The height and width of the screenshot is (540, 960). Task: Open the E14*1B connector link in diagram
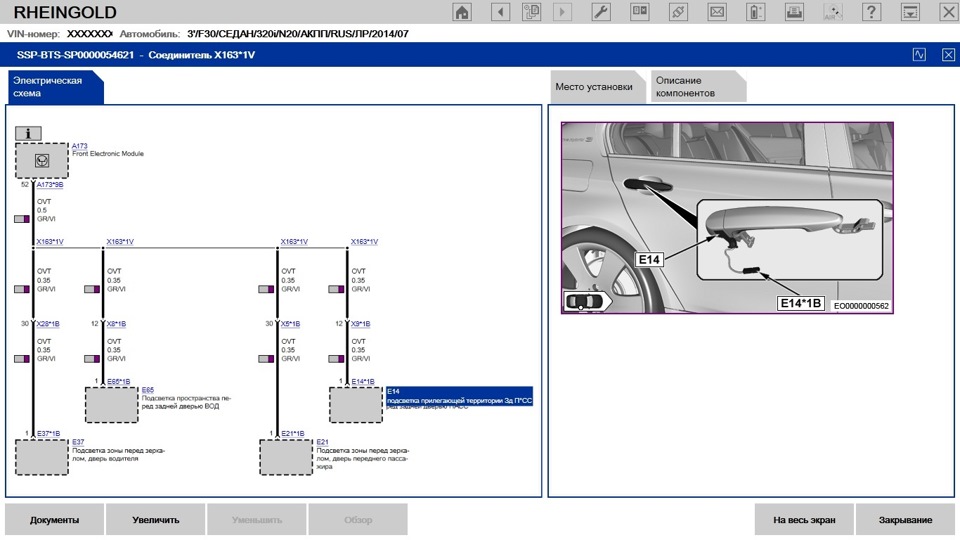pyautogui.click(x=363, y=381)
